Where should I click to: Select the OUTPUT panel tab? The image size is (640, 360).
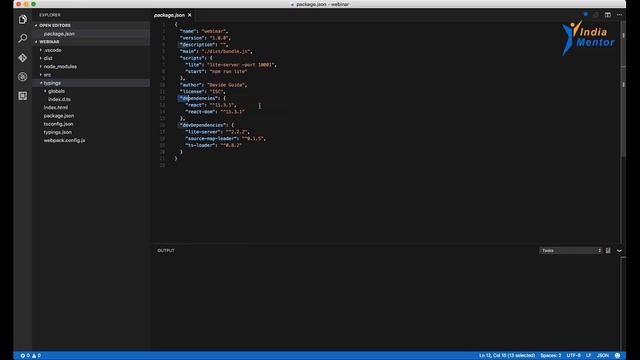(166, 251)
